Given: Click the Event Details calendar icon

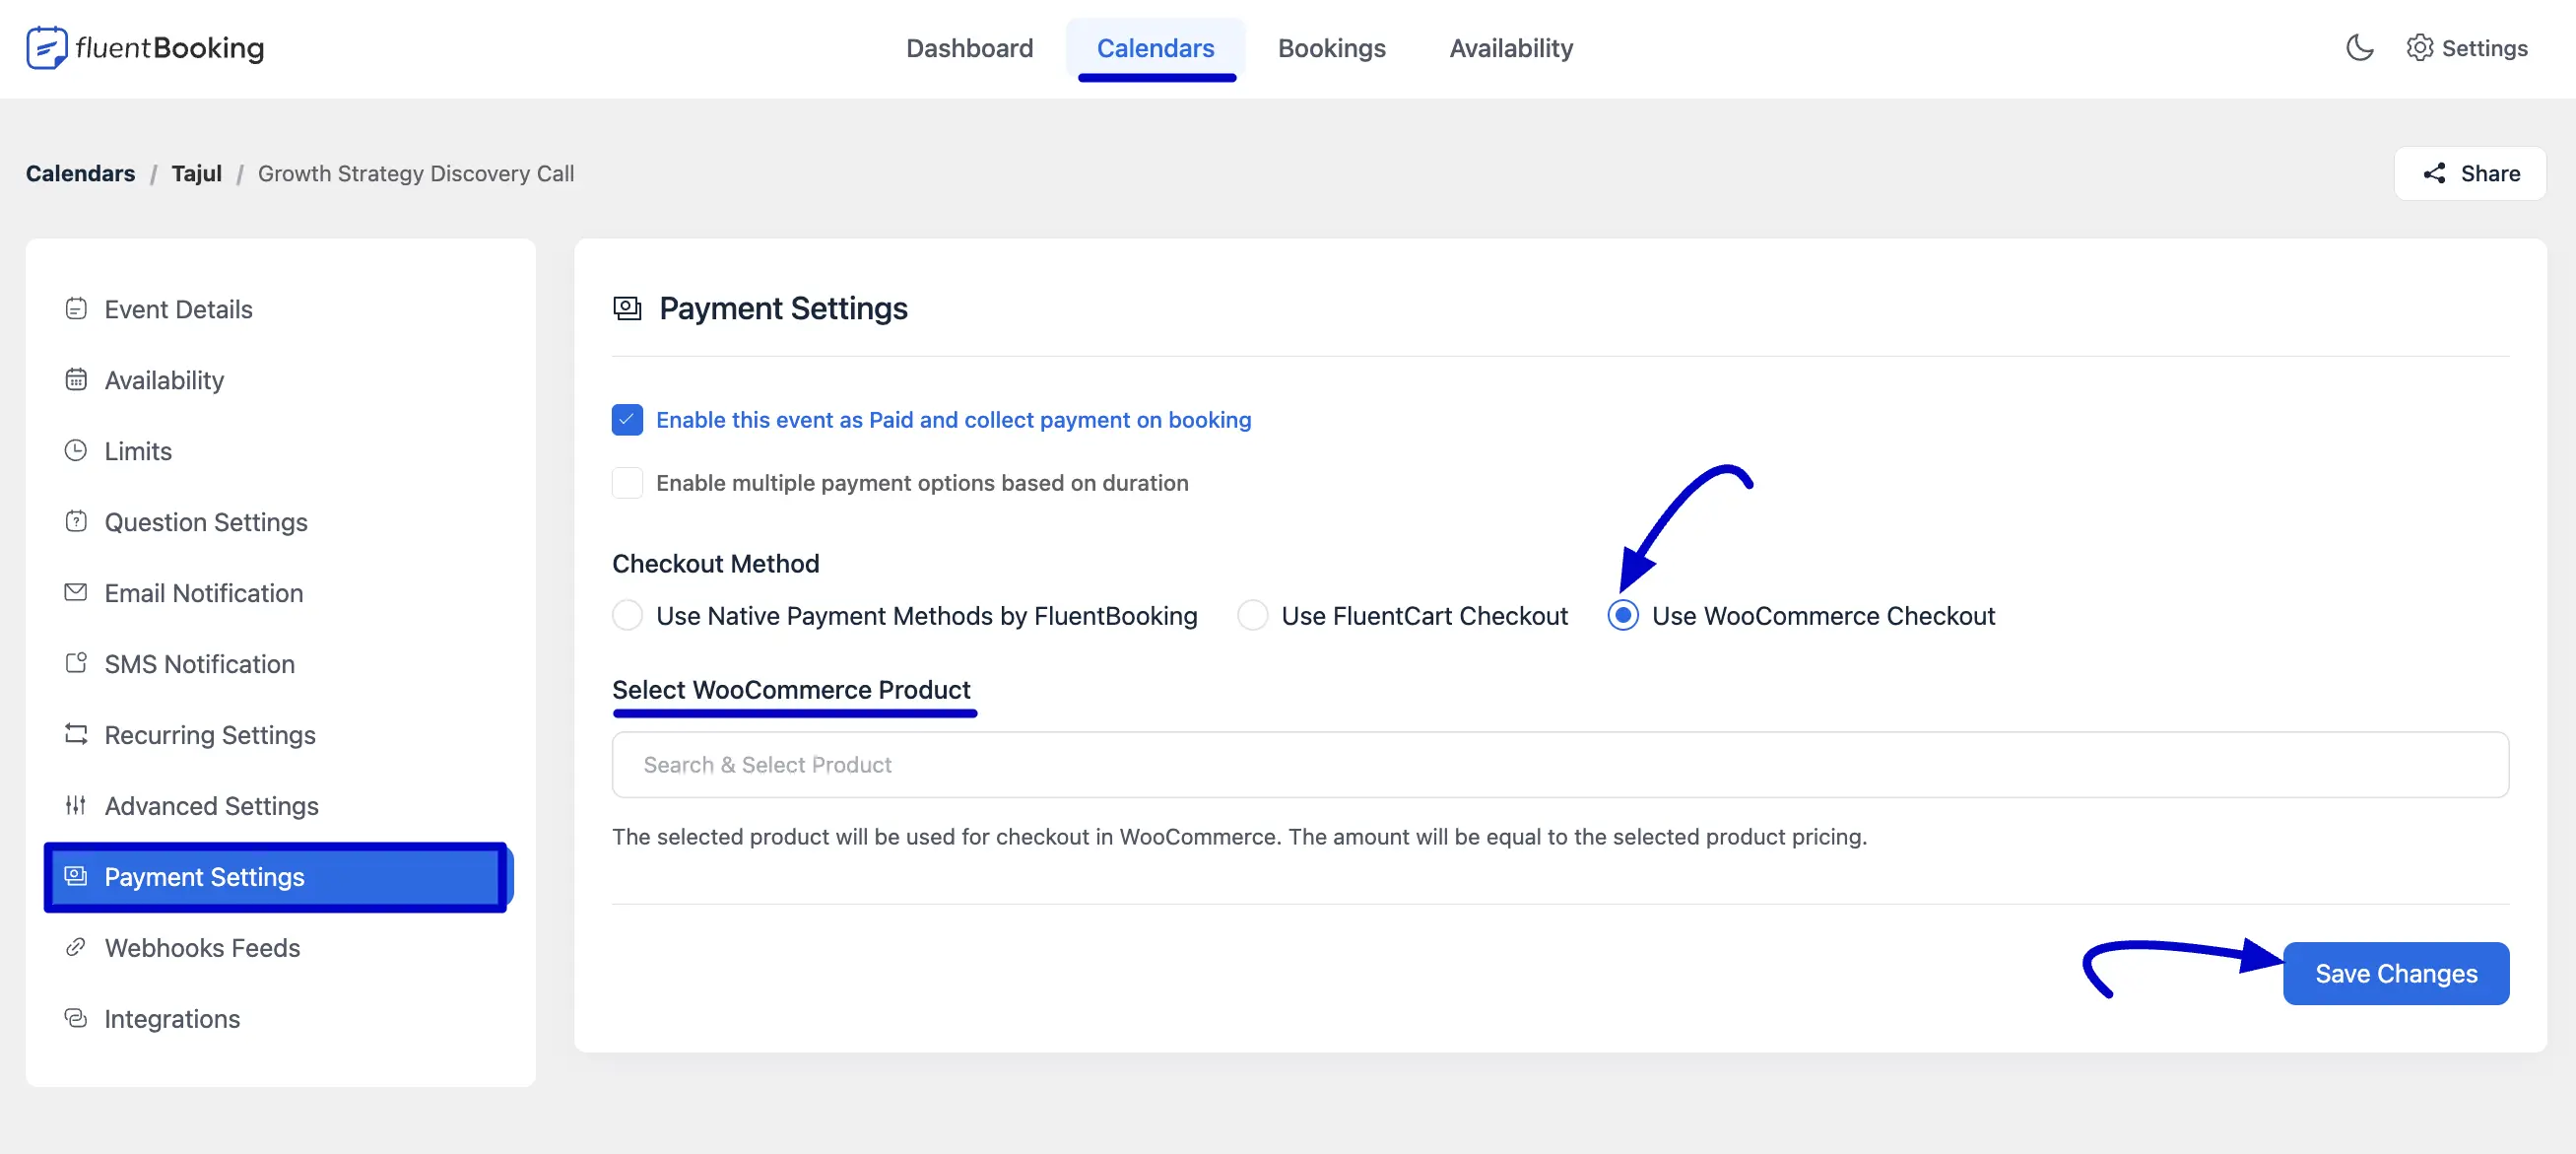Looking at the screenshot, I should point(76,309).
